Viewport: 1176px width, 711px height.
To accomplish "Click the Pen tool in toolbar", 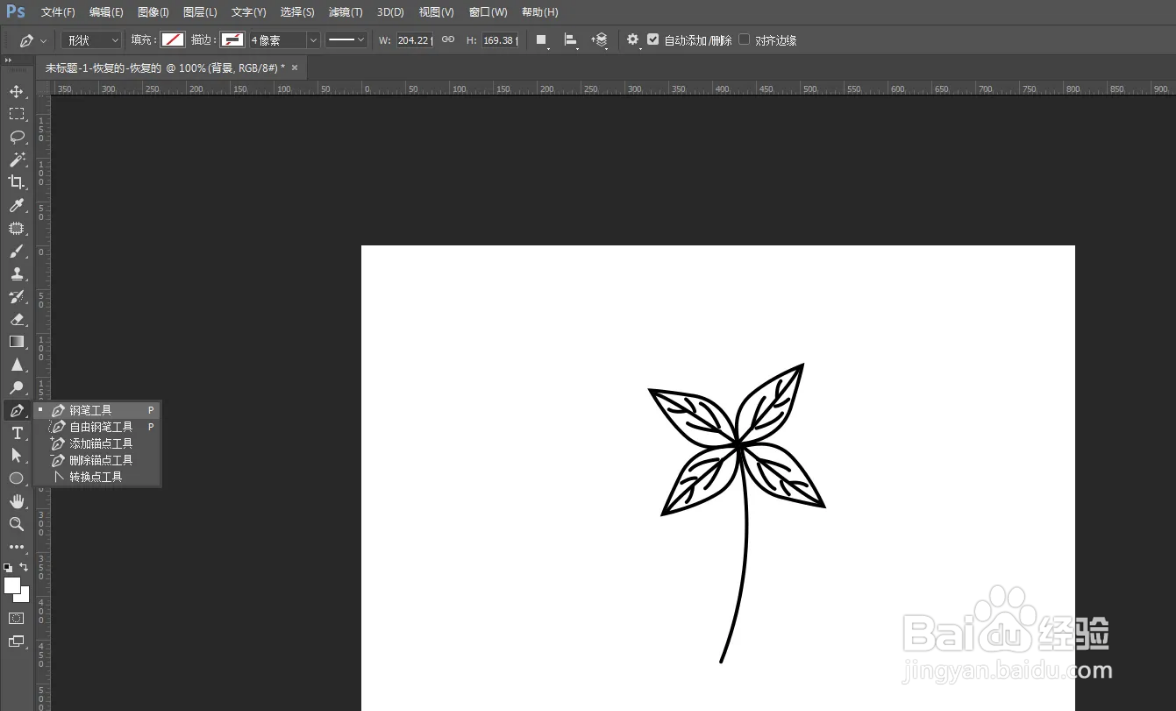I will click(x=16, y=410).
